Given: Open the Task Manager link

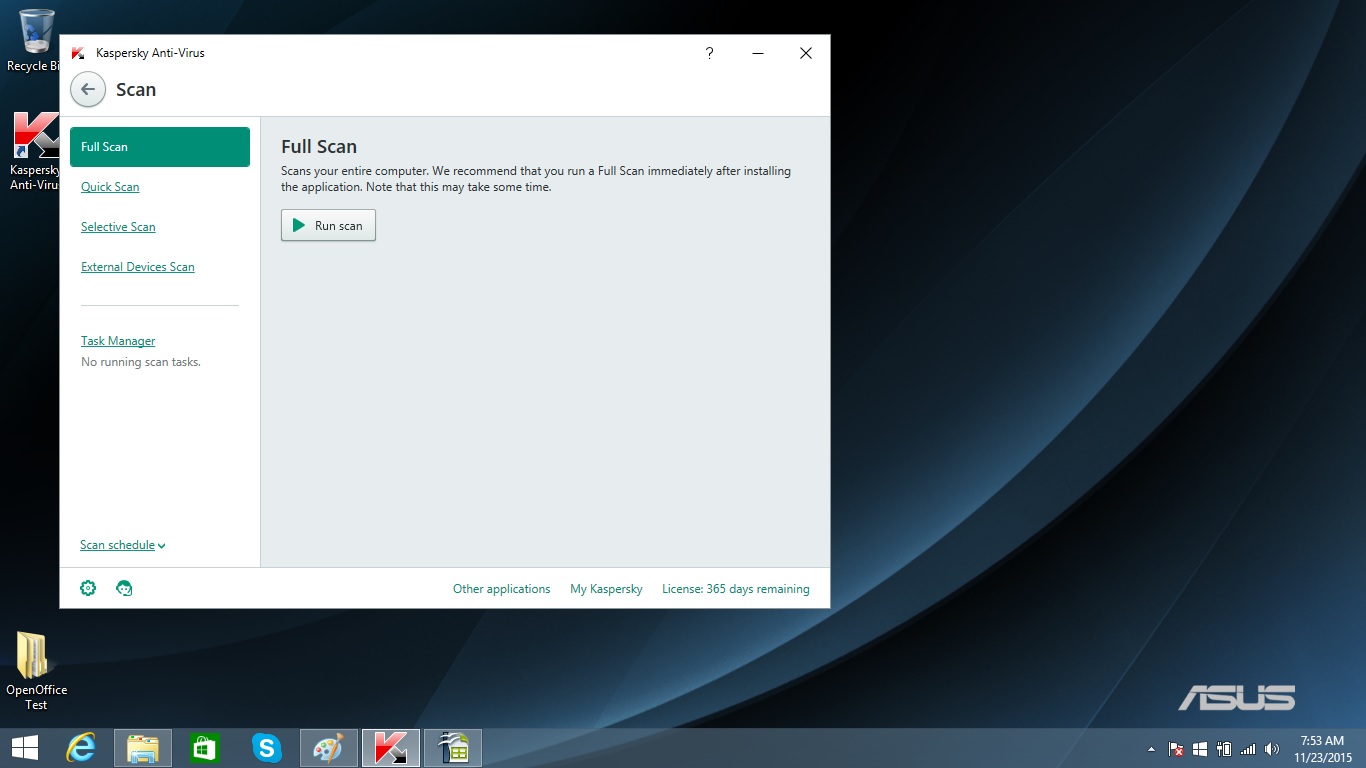Looking at the screenshot, I should coord(118,341).
